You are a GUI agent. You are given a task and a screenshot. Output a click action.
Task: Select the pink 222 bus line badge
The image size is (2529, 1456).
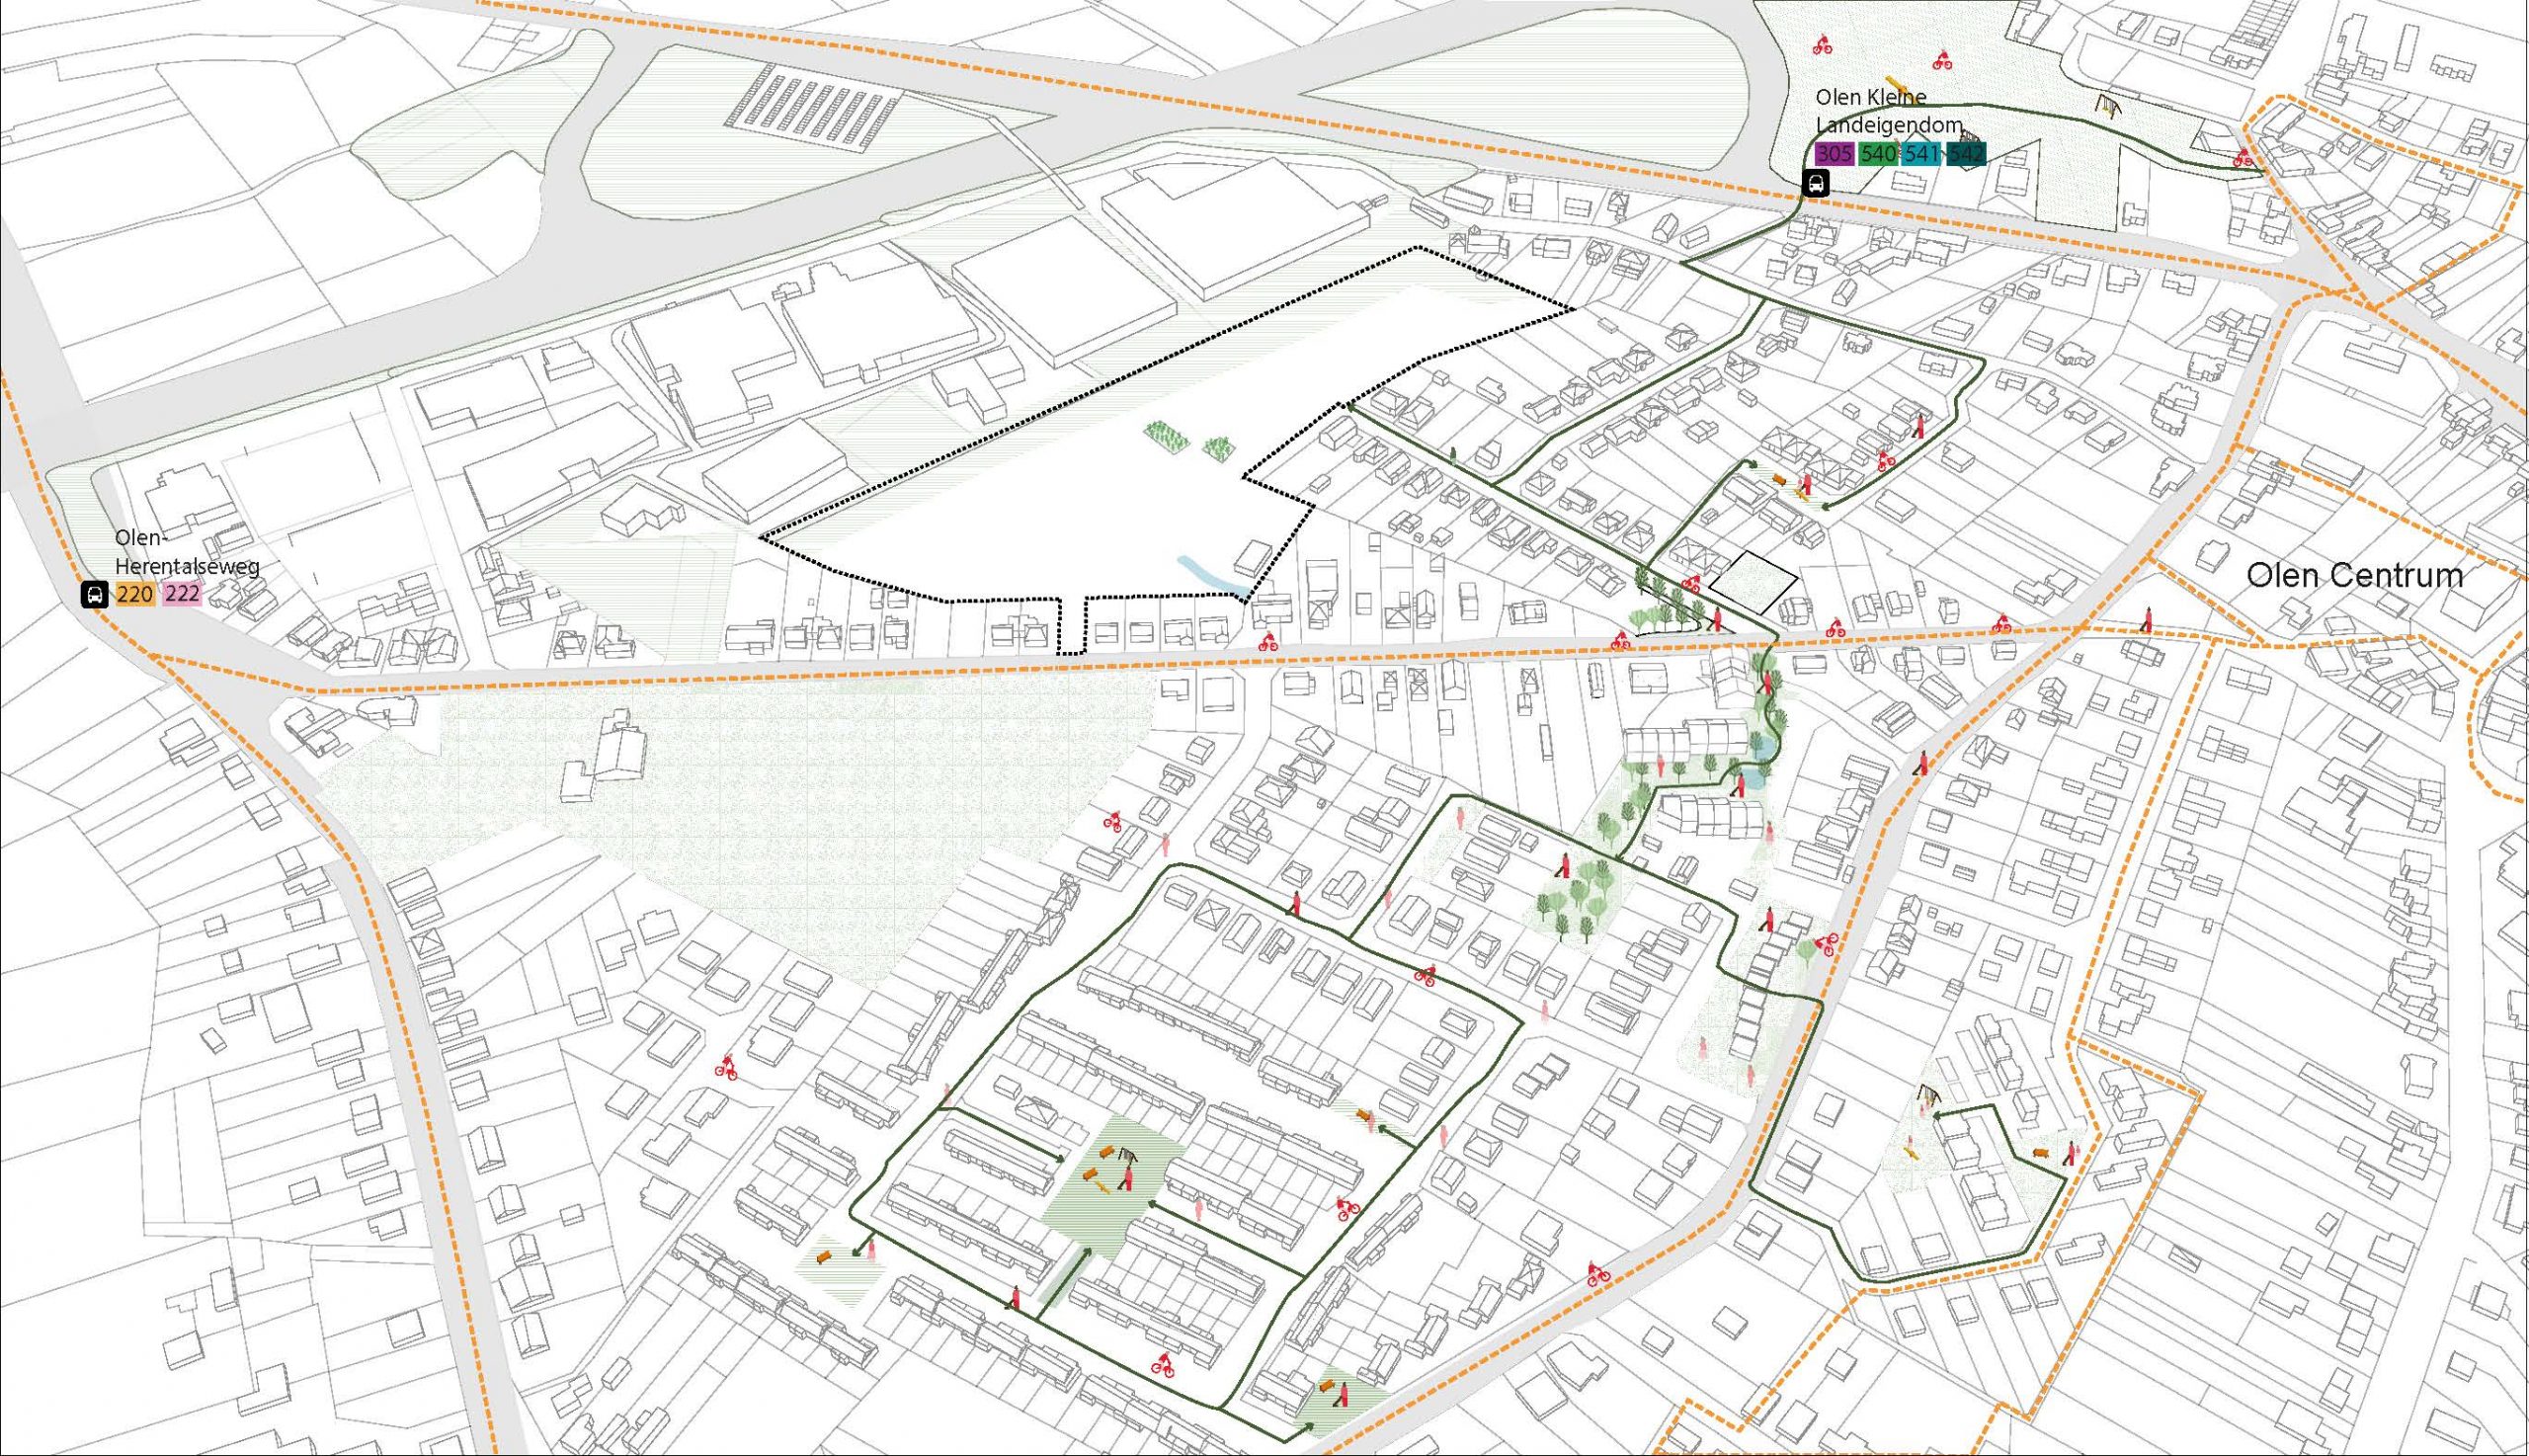182,594
